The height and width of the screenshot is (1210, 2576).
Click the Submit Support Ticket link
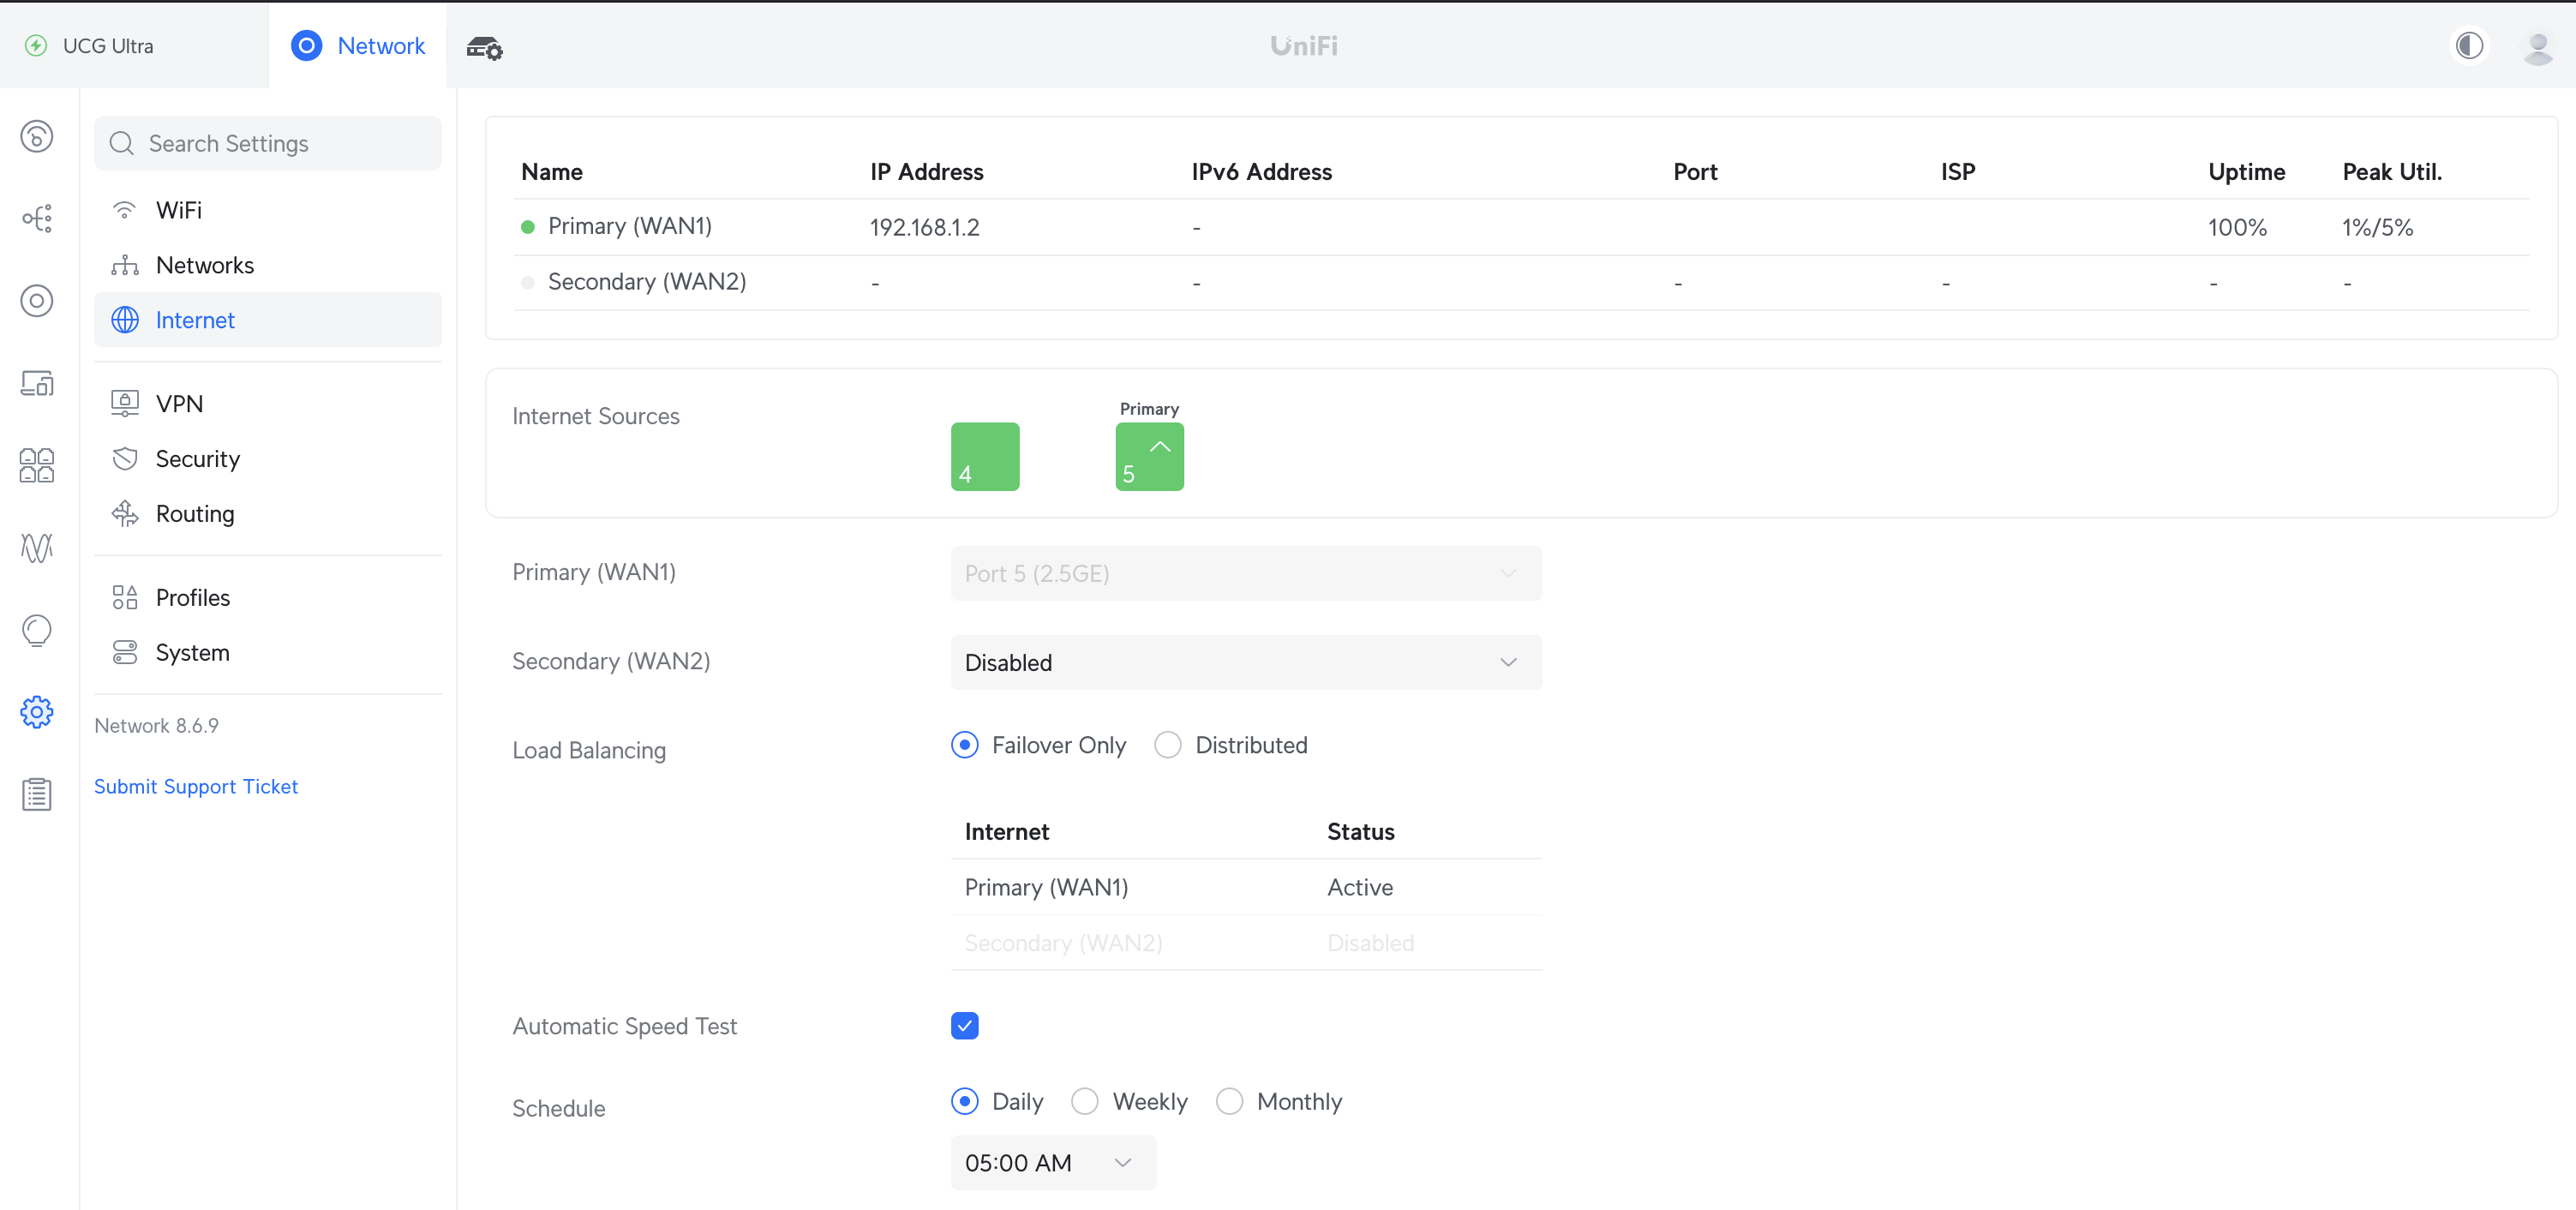click(x=196, y=786)
